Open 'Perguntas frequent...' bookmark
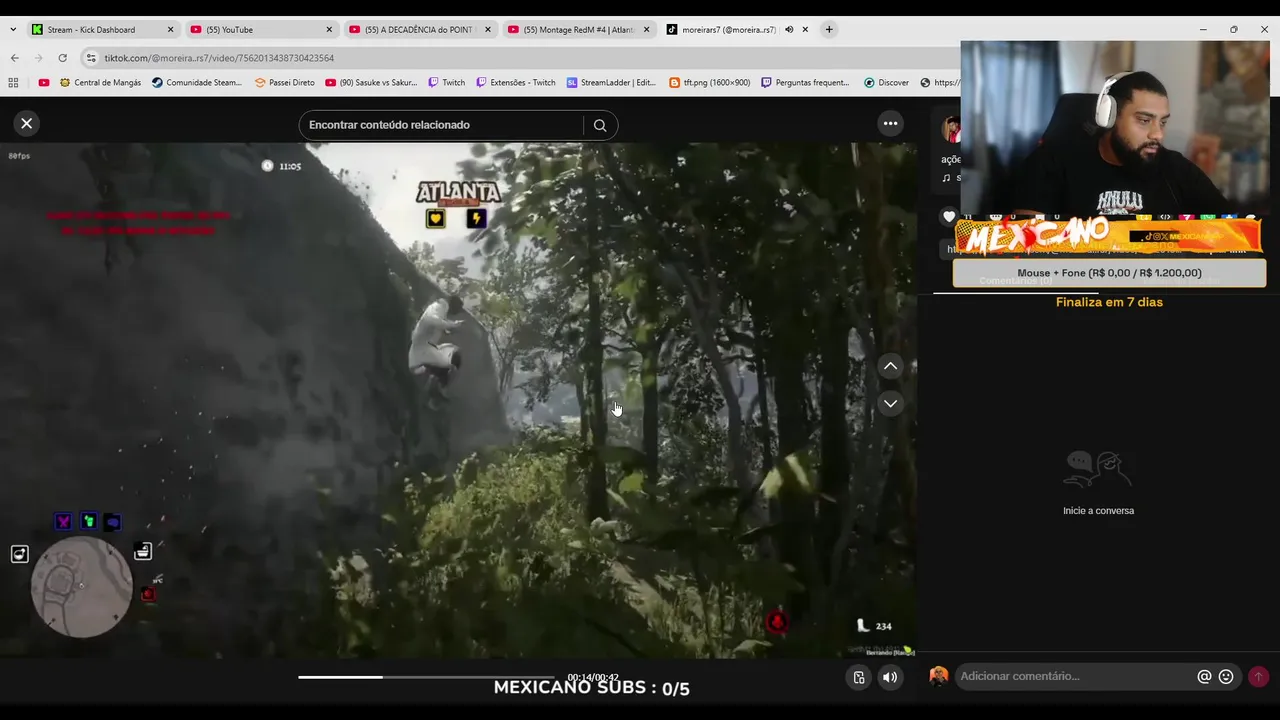This screenshot has height=720, width=1280. pos(805,83)
